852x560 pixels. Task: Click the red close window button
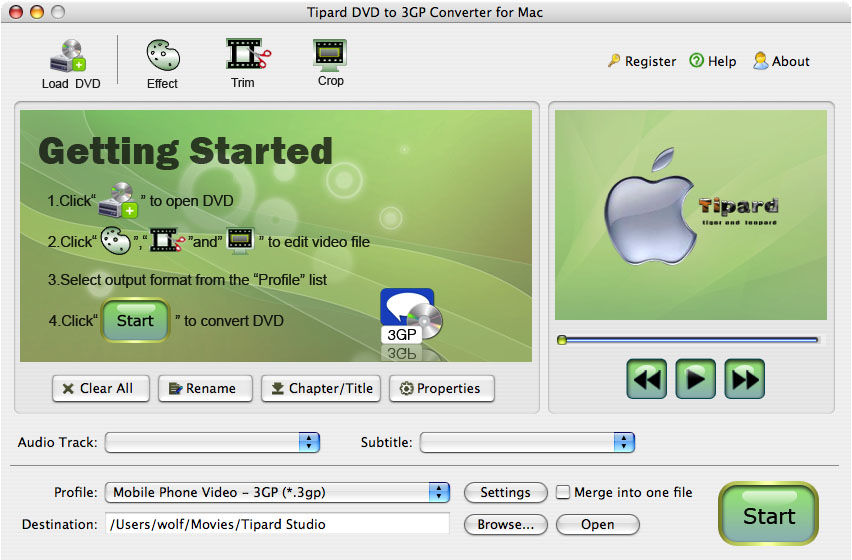(x=16, y=11)
